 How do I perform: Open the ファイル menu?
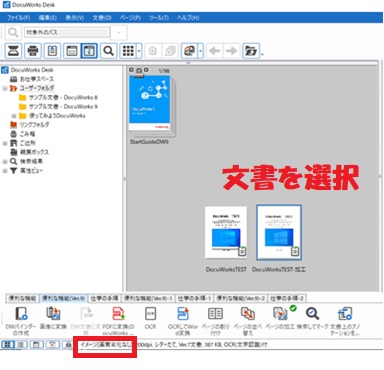tap(19, 18)
